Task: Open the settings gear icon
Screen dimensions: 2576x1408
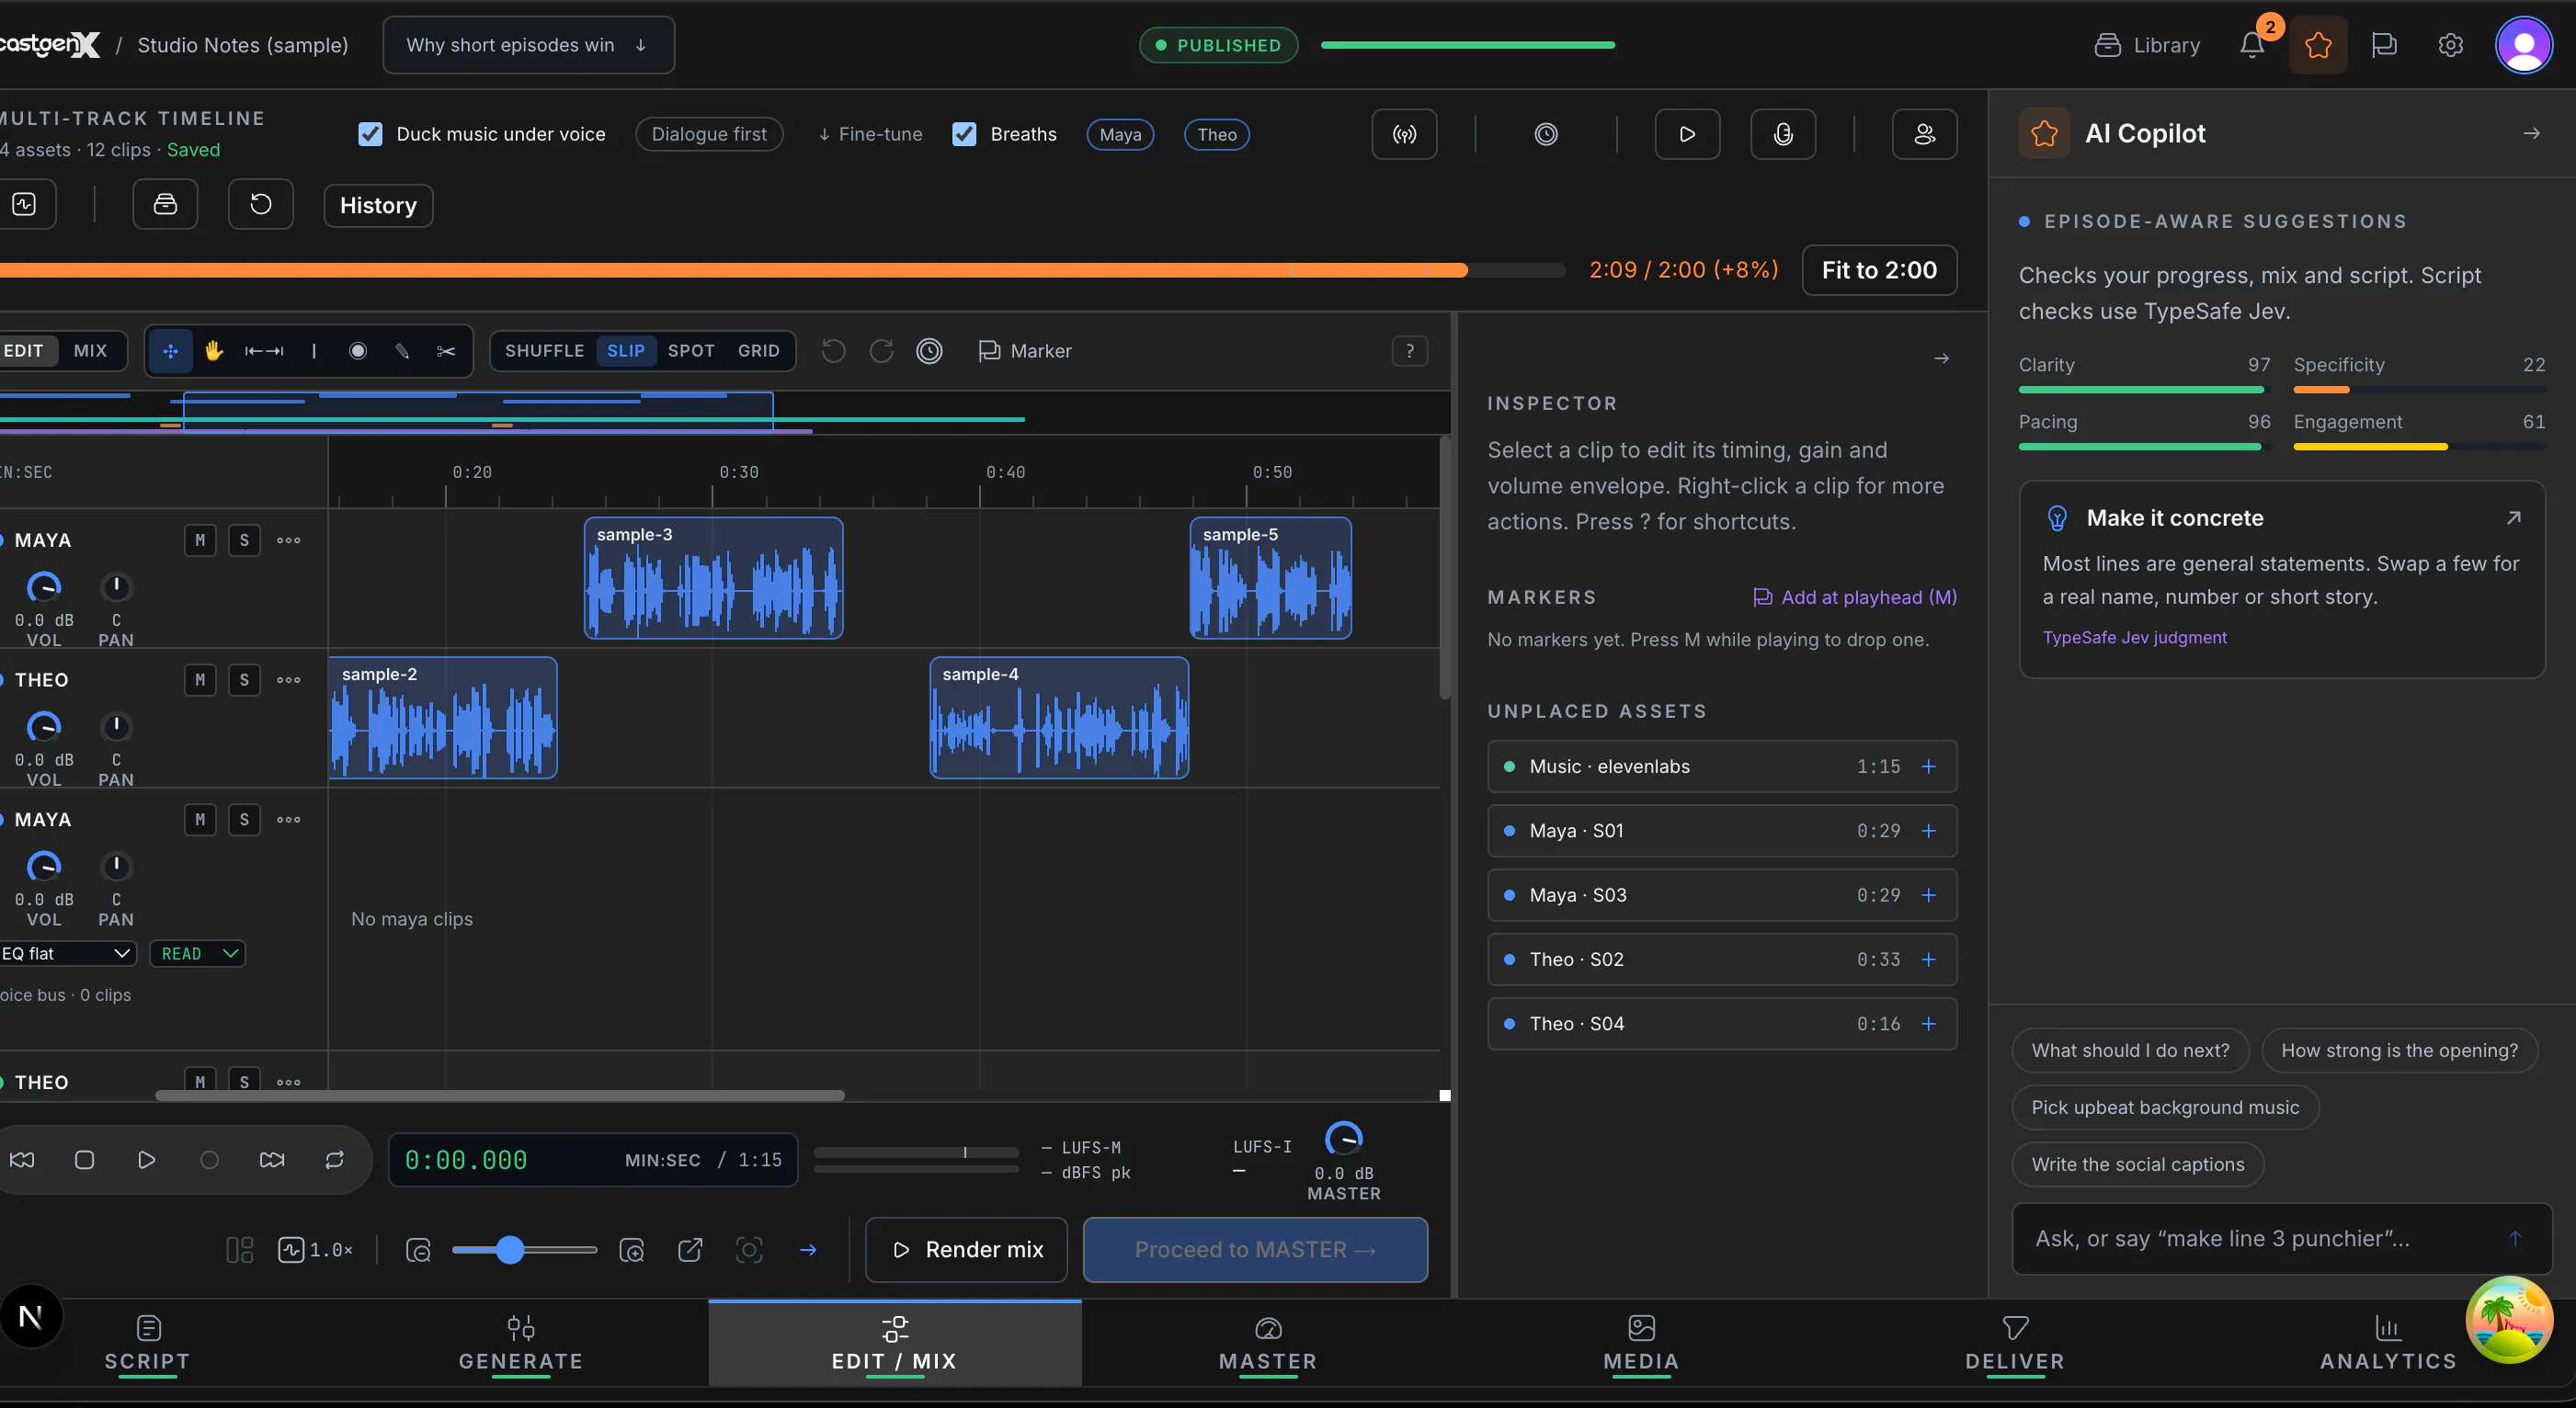Action: tap(2450, 45)
